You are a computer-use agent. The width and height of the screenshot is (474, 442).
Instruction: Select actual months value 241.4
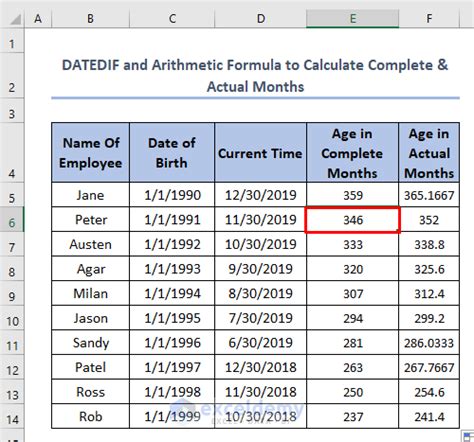[429, 416]
